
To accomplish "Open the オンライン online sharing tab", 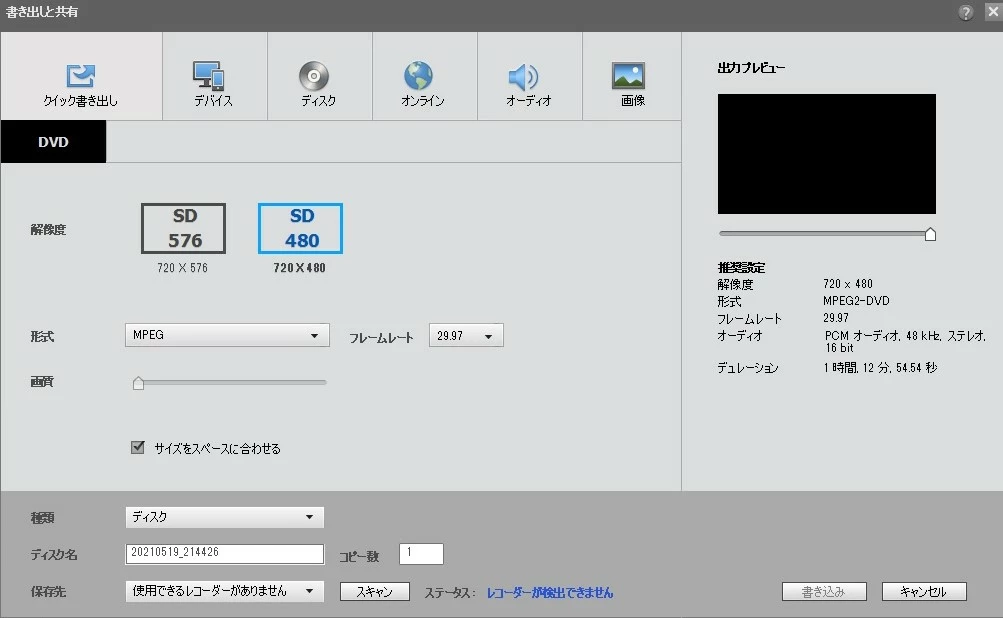I will point(424,76).
